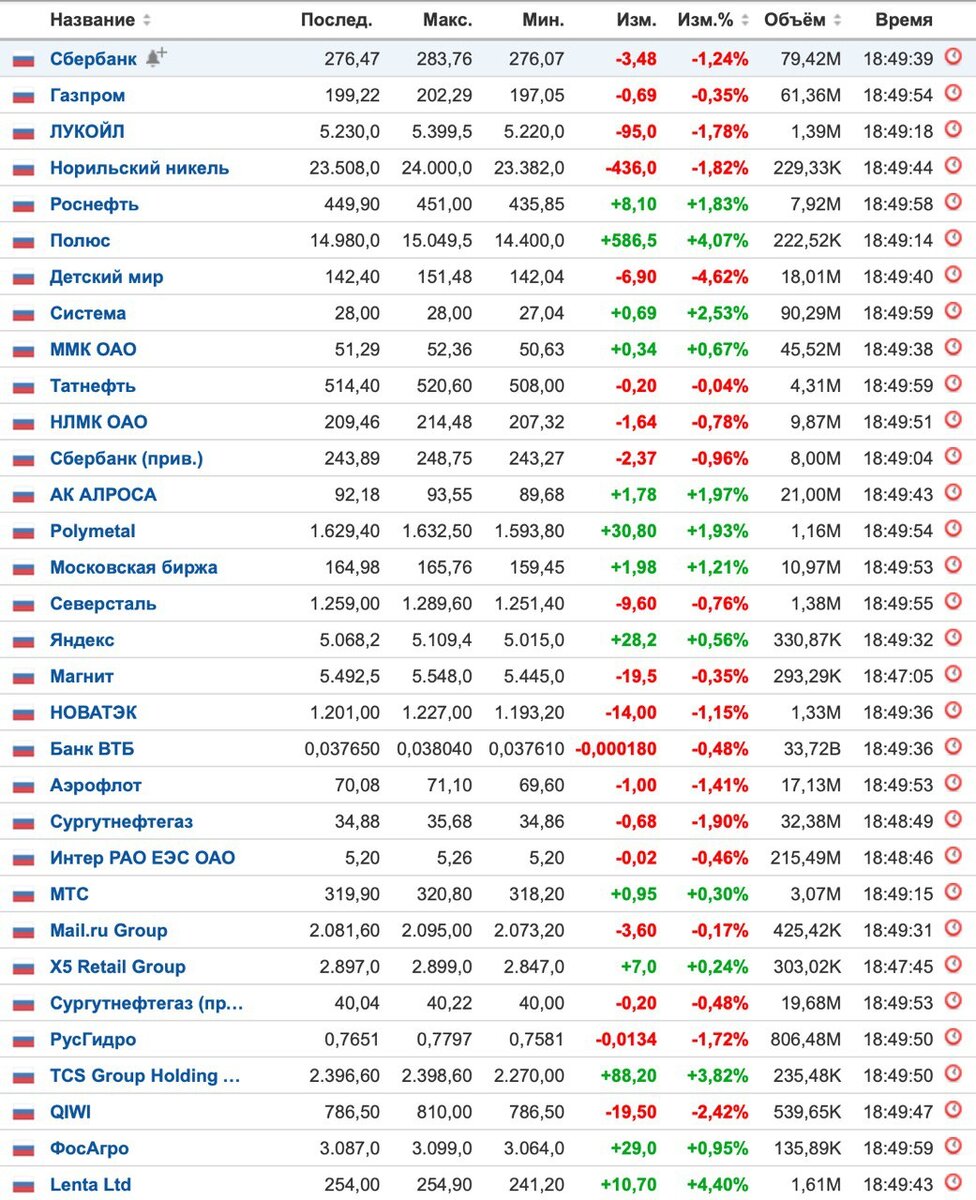Click the clock icon in the Газпром row
Image resolution: width=976 pixels, height=1200 pixels.
point(953,93)
